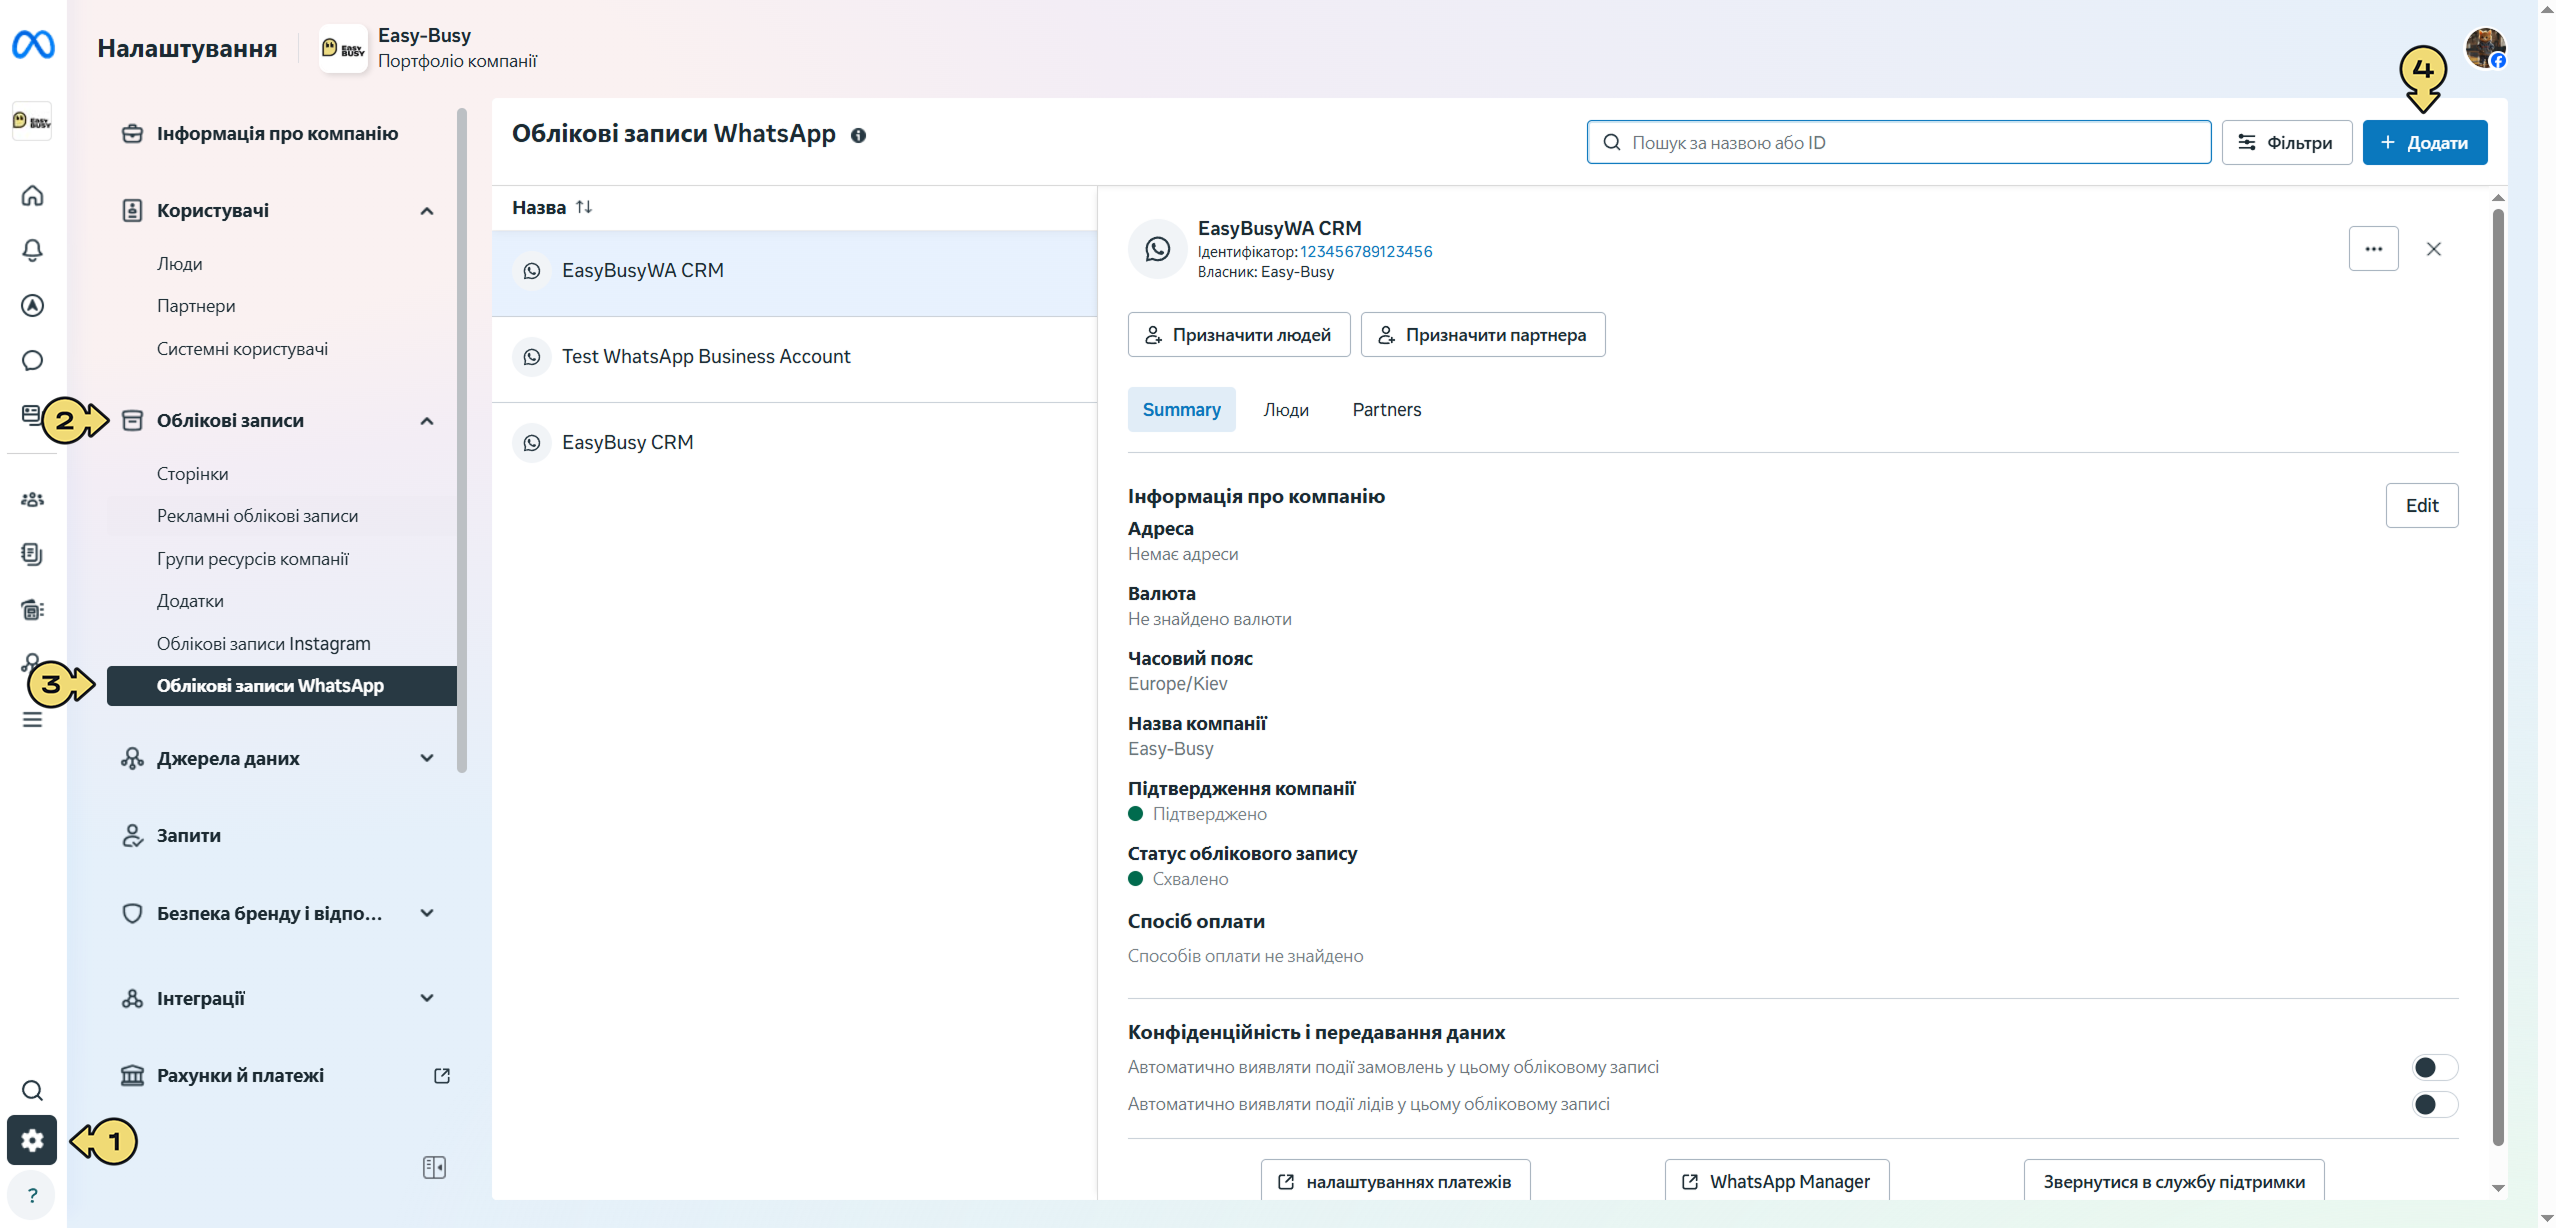Viewport: 2556px width, 1228px height.
Task: Click the user profile avatar
Action: (2485, 47)
